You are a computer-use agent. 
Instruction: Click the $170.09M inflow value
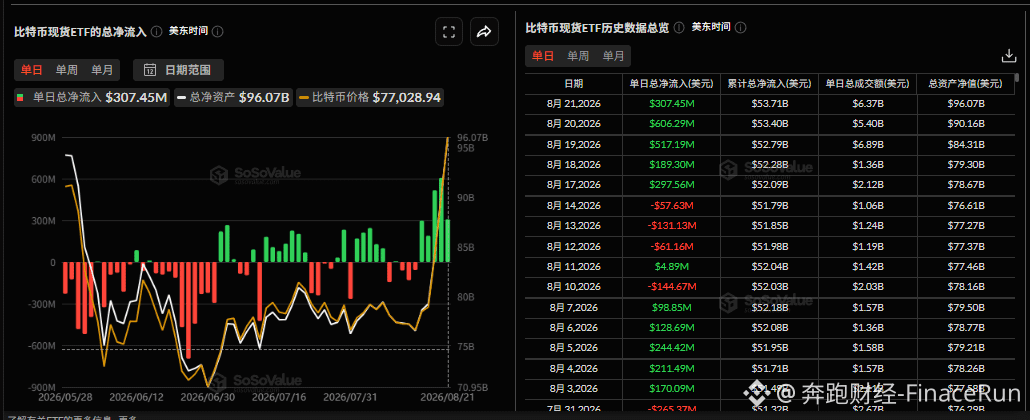point(671,388)
